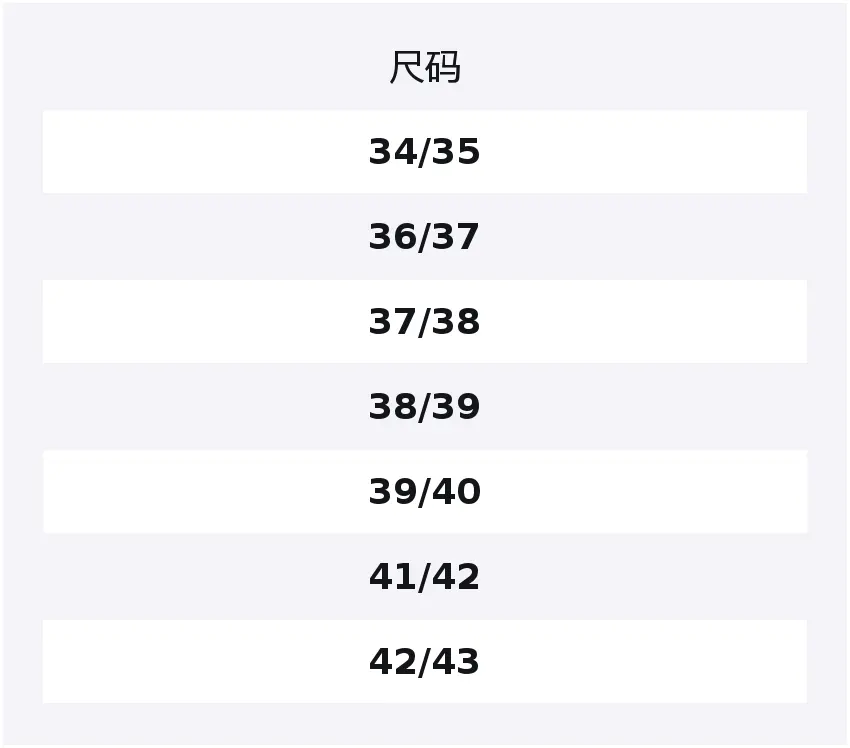
Task: Select the size just above 37/38
Action: (x=424, y=237)
